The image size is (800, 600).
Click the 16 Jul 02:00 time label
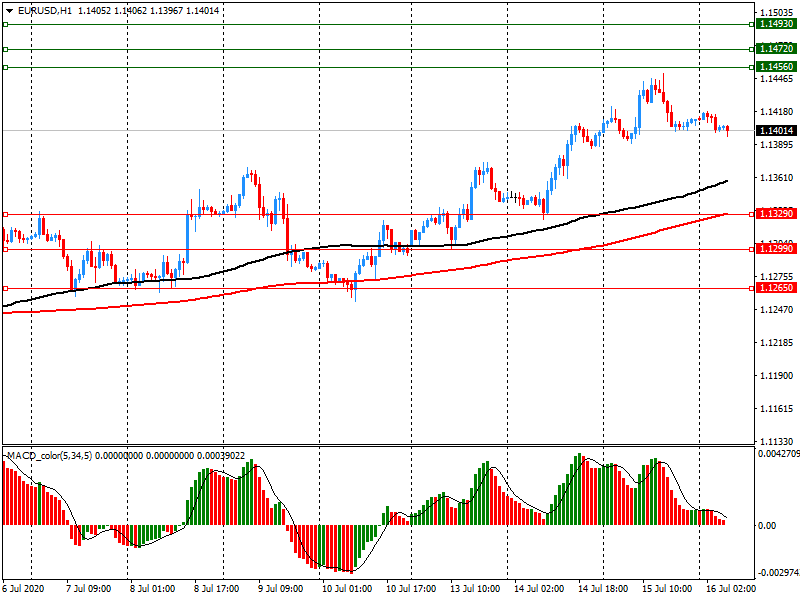click(x=731, y=588)
